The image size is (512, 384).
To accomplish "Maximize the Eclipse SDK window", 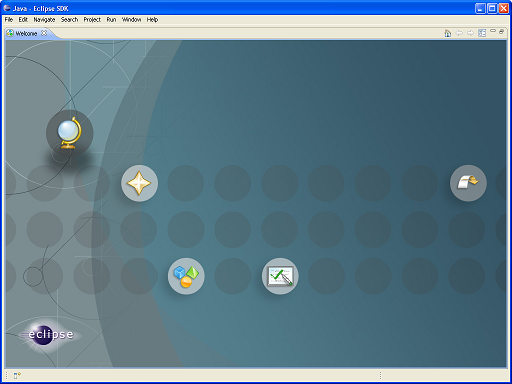I will pos(492,8).
